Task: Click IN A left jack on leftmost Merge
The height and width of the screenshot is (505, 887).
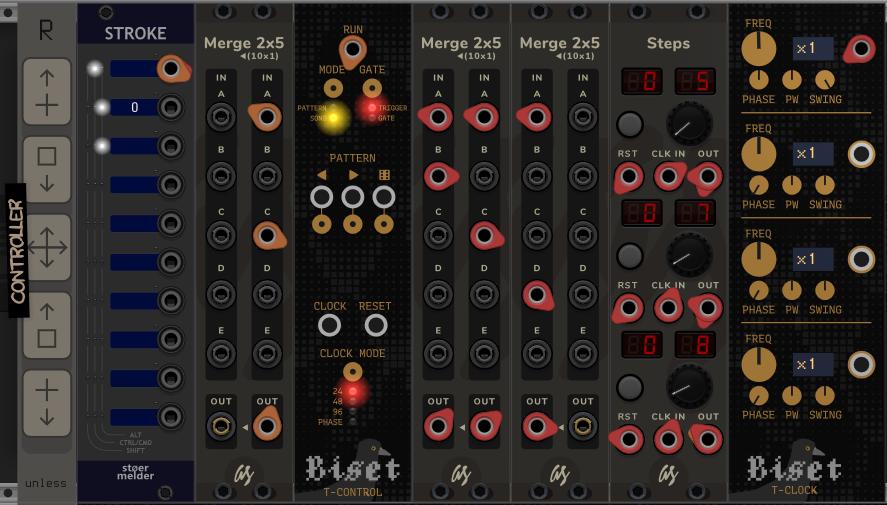Action: (221, 117)
